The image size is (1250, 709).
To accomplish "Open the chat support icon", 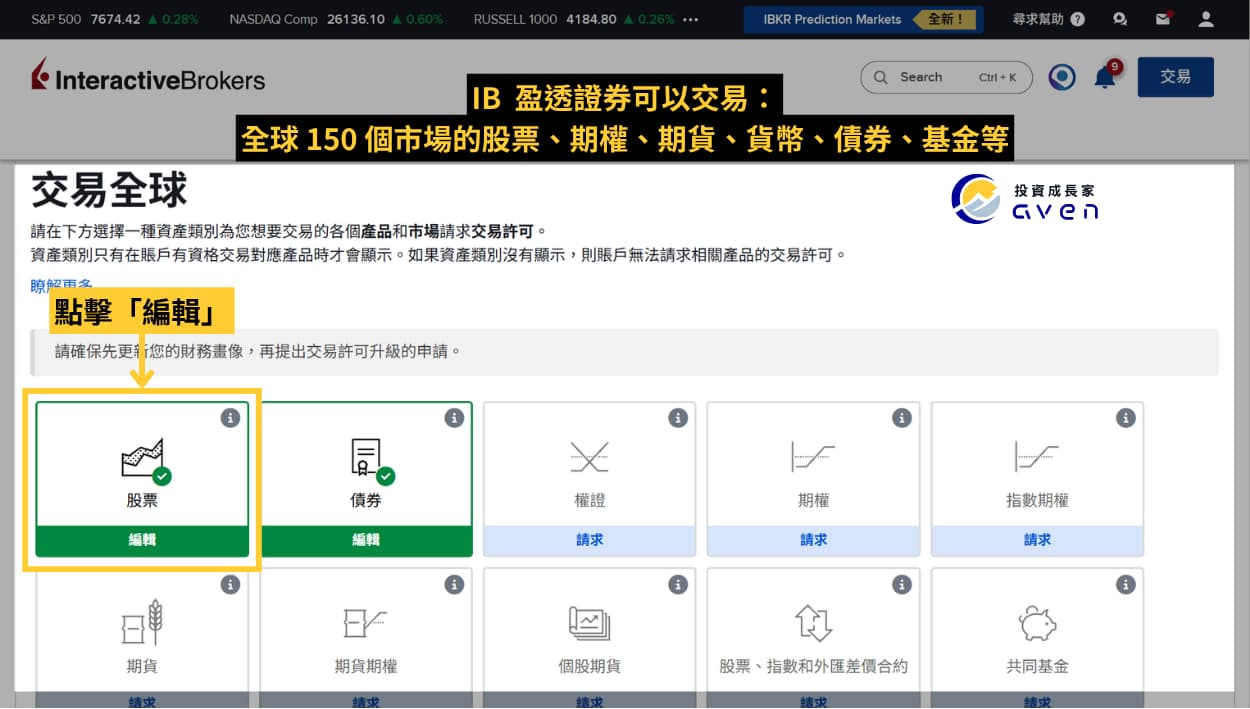I will tap(1120, 18).
